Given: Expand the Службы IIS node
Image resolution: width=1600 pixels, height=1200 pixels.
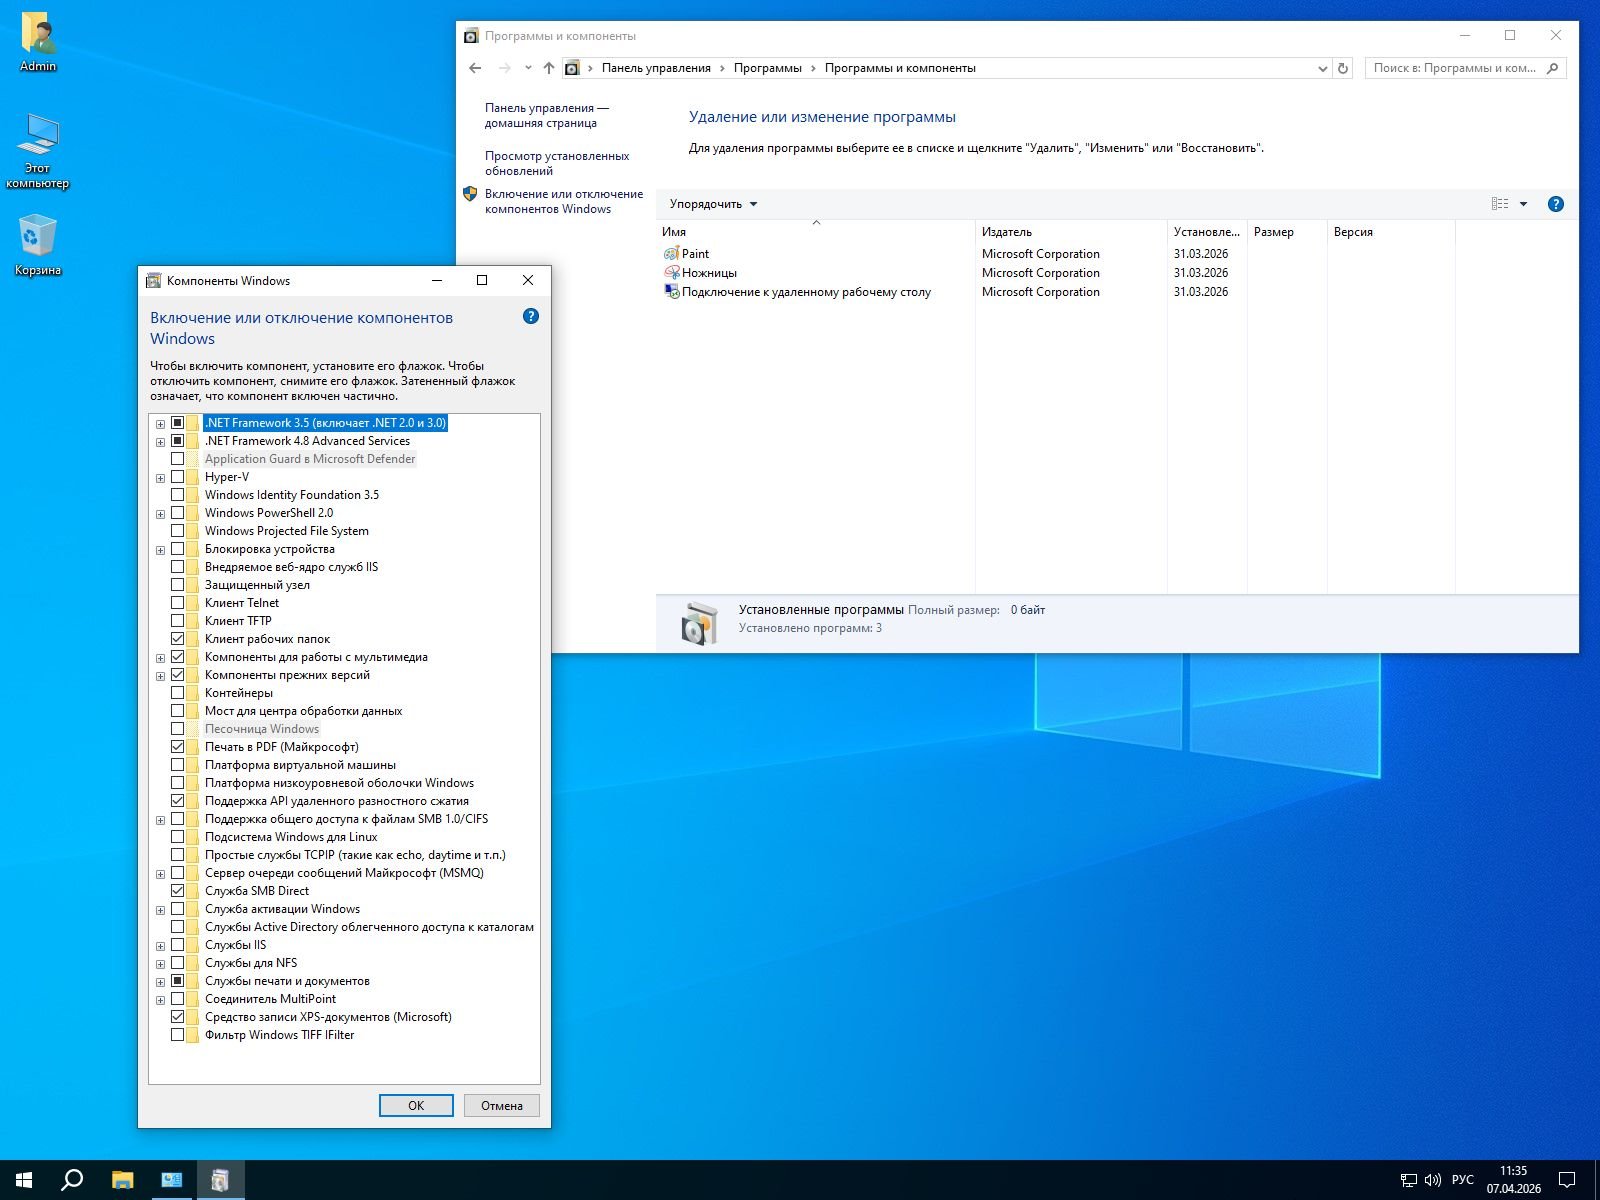Looking at the screenshot, I should tap(160, 946).
